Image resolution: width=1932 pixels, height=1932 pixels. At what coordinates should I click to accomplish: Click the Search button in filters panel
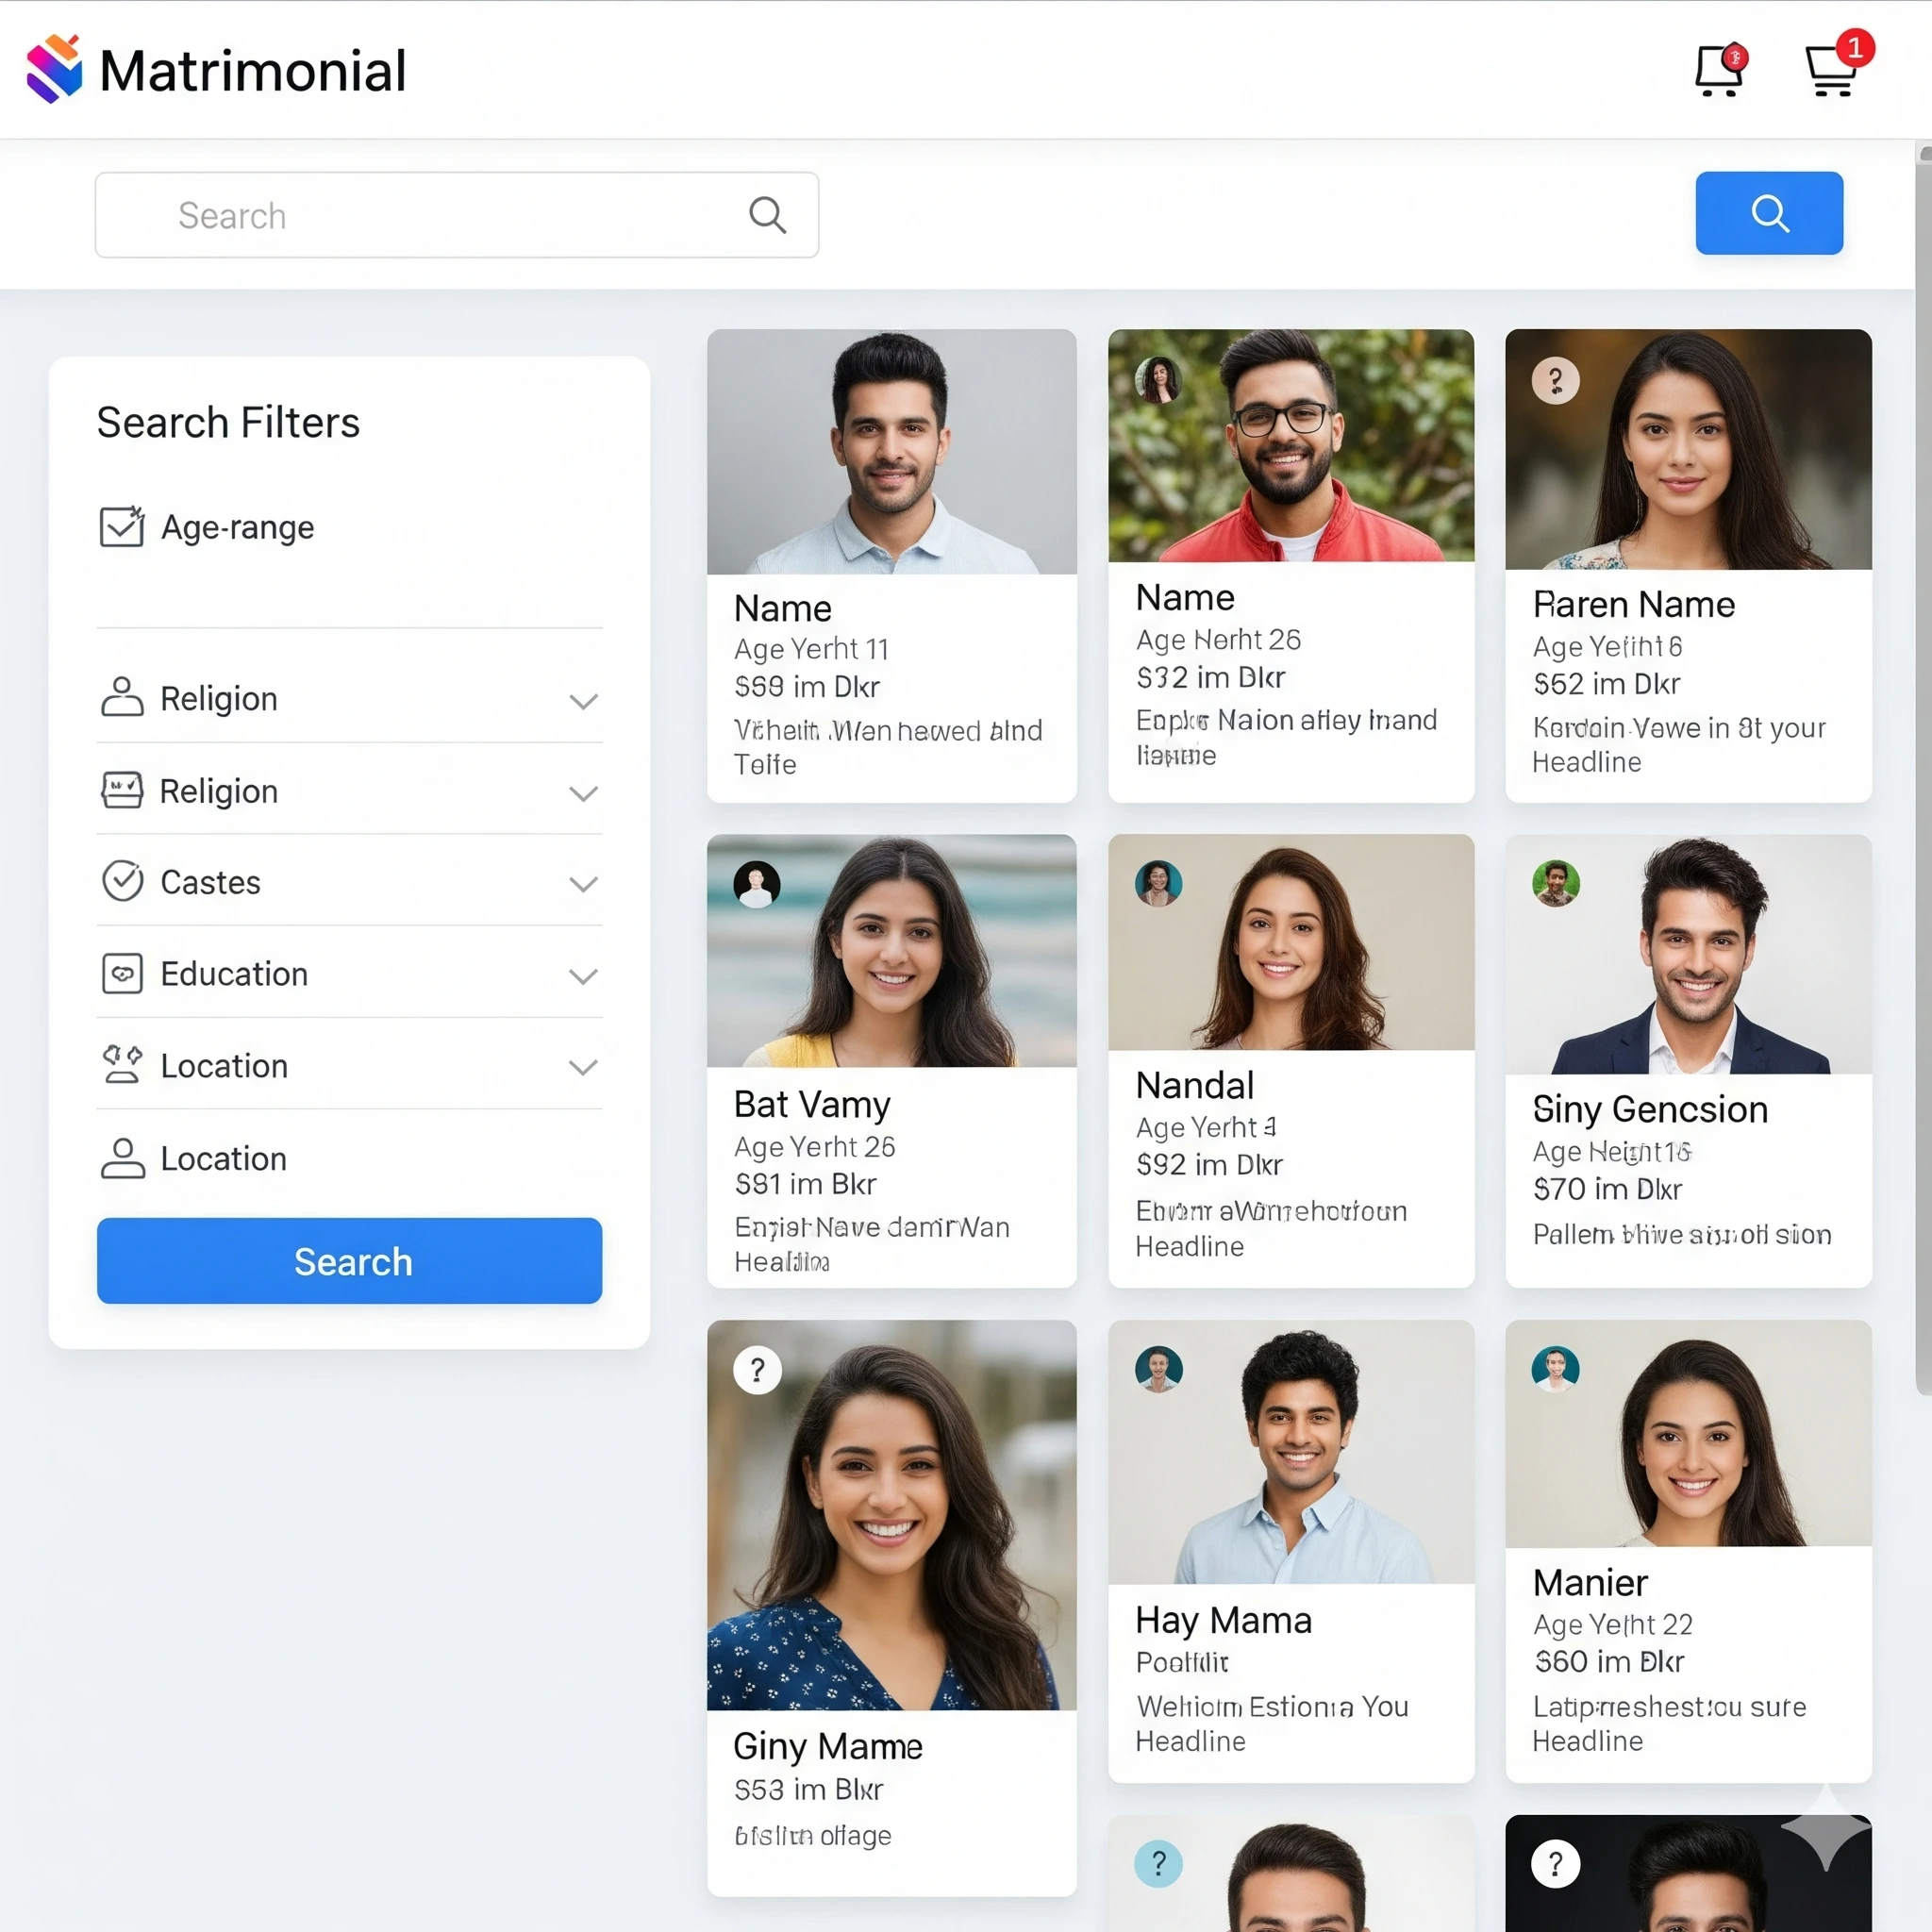pos(349,1261)
